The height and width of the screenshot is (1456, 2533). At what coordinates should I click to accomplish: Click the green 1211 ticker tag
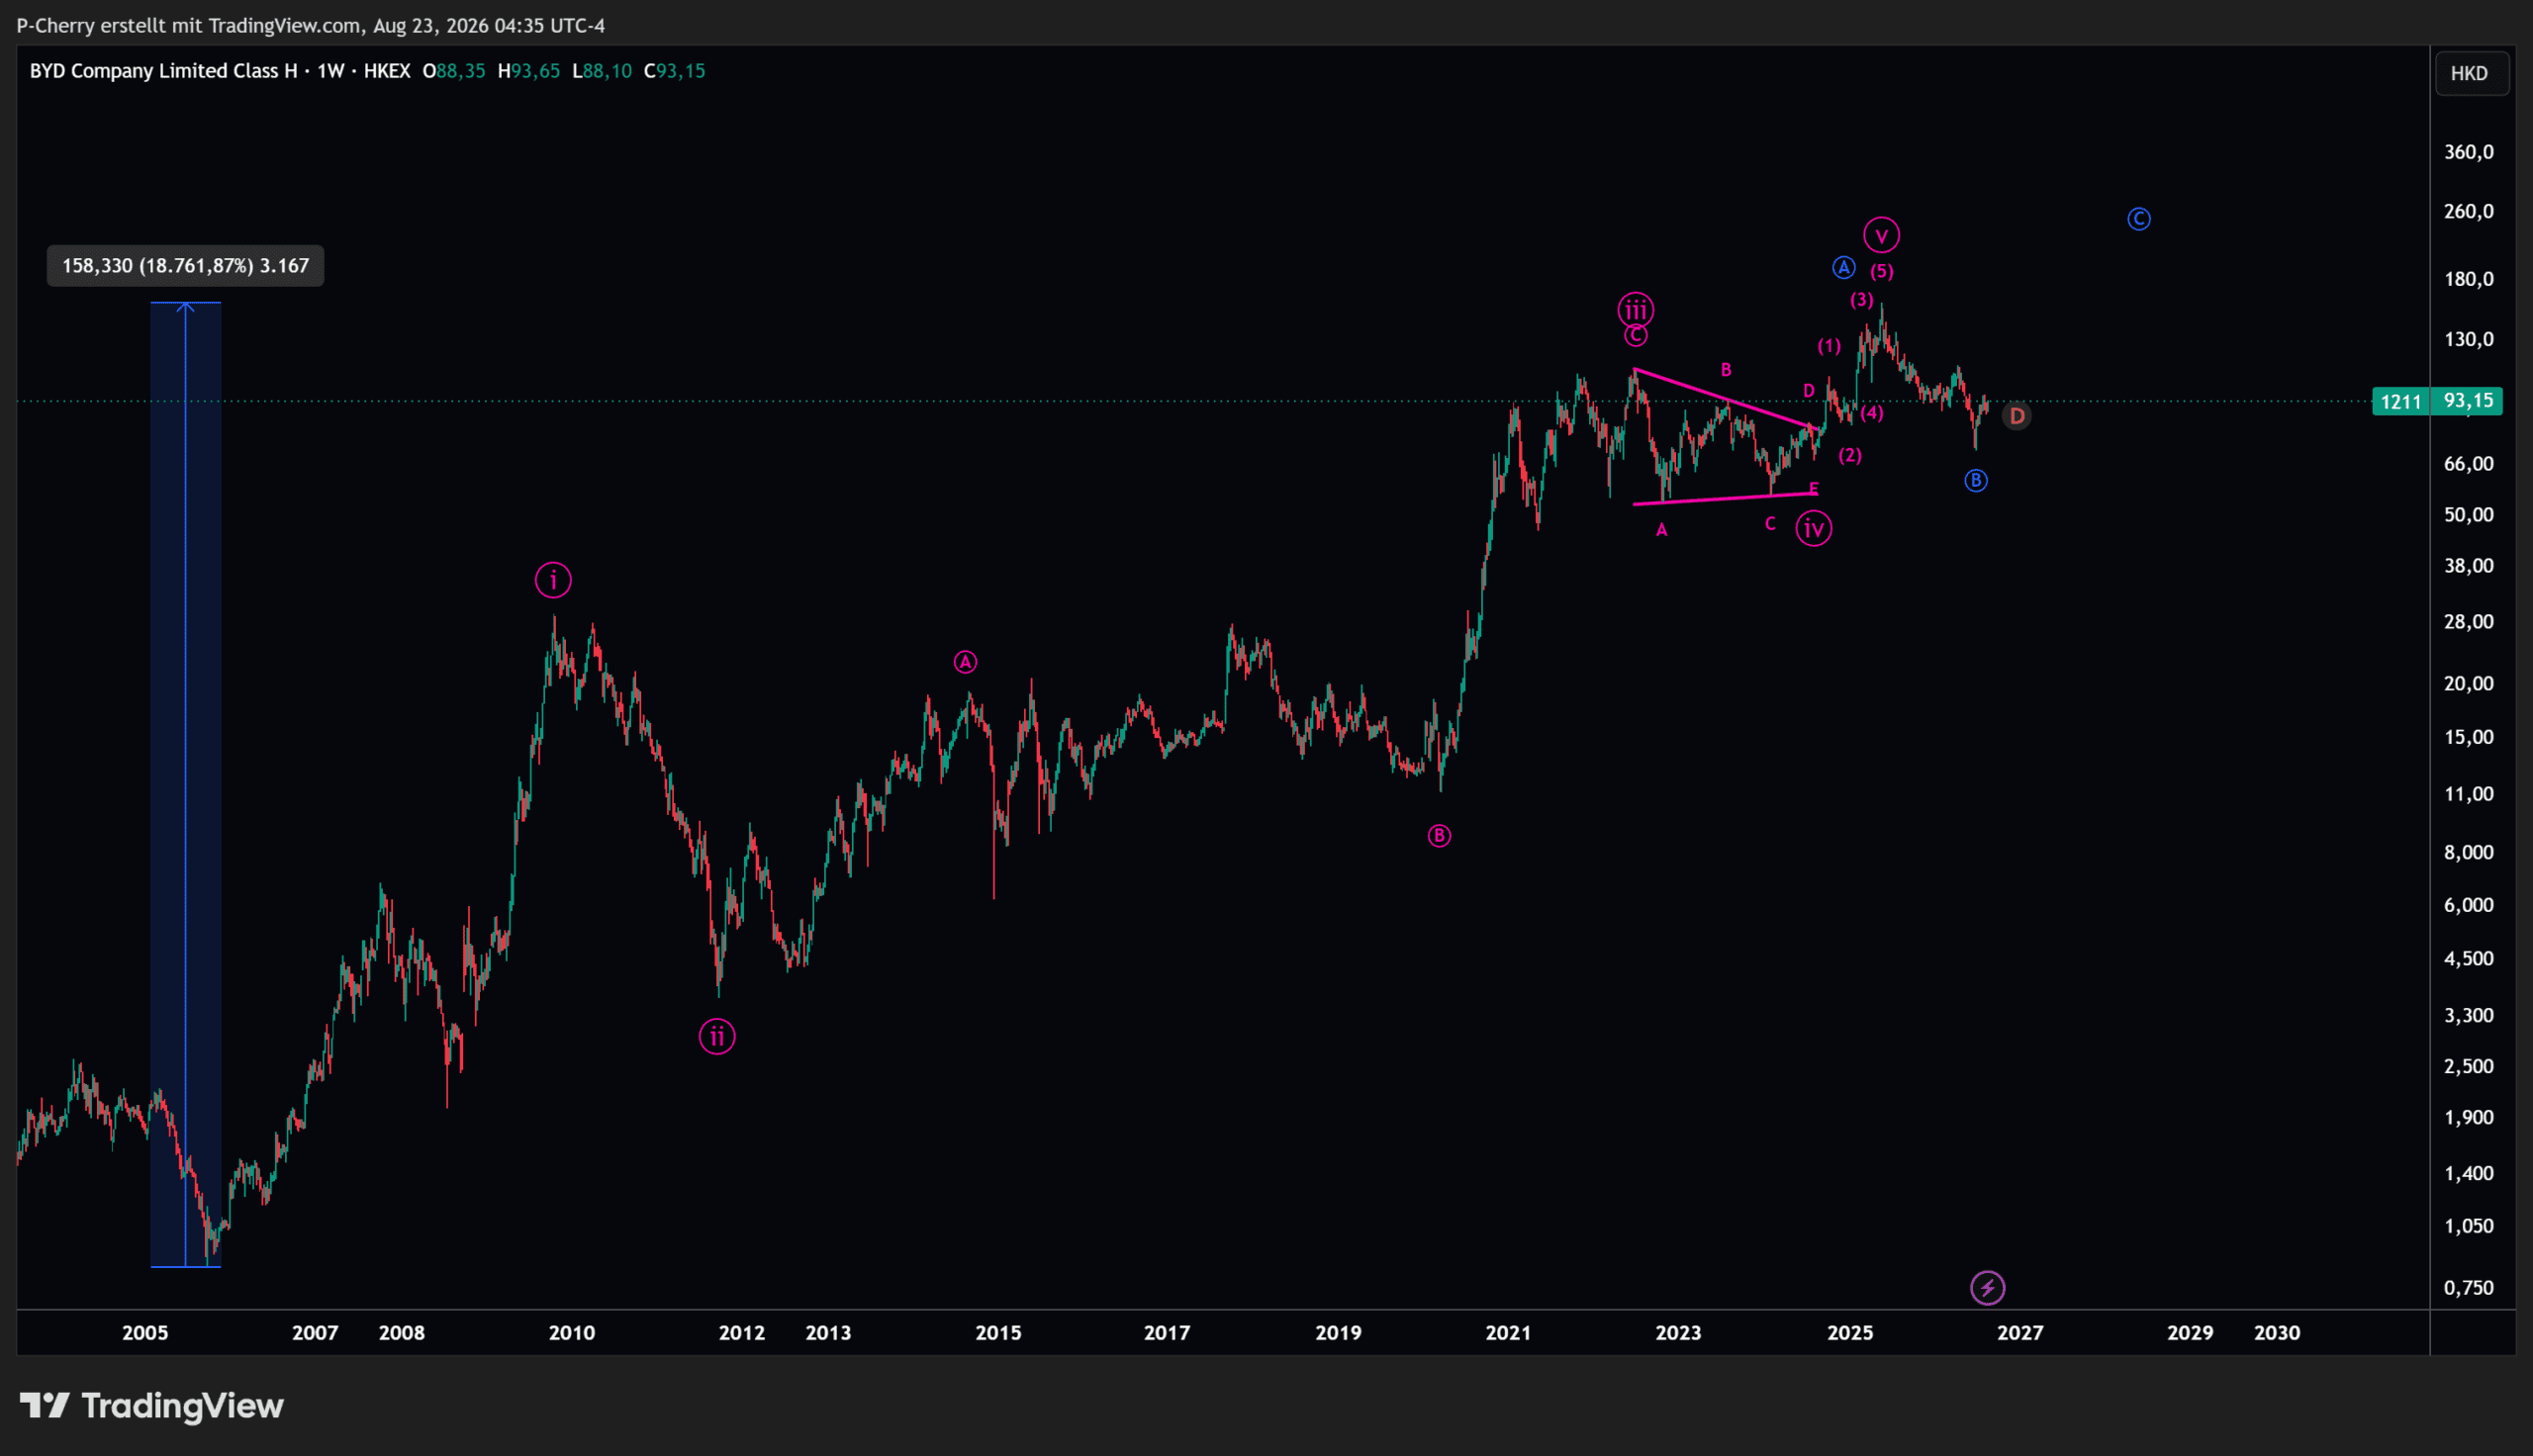[2401, 402]
